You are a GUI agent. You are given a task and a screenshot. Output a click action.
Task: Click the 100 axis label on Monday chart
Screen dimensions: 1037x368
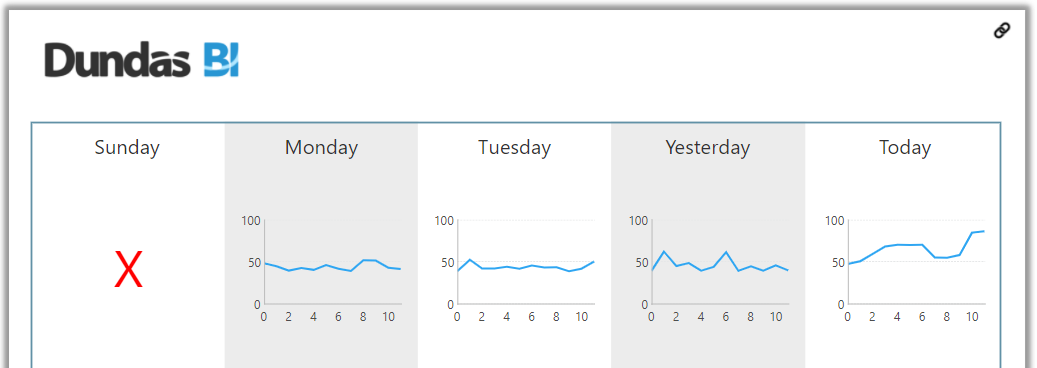click(x=251, y=220)
